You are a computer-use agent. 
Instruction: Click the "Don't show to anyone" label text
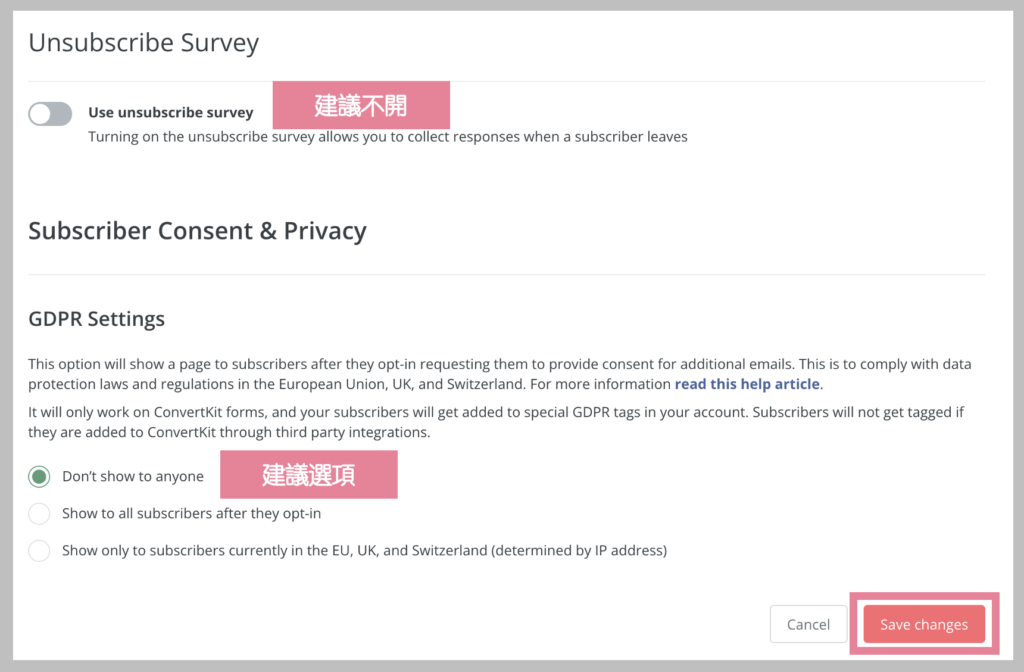[133, 477]
